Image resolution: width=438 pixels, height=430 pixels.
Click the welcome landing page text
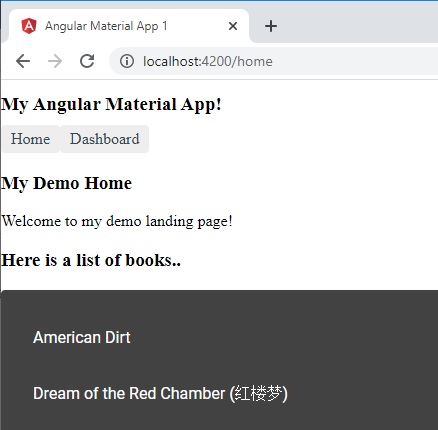click(117, 221)
